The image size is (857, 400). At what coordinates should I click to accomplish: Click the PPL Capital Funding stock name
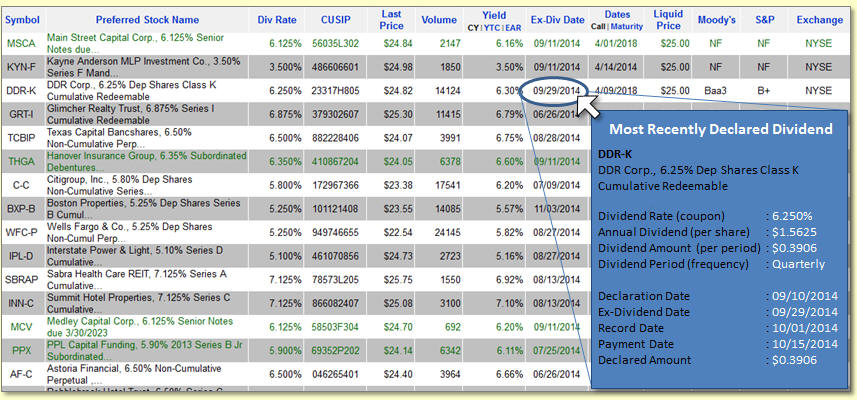(x=142, y=350)
